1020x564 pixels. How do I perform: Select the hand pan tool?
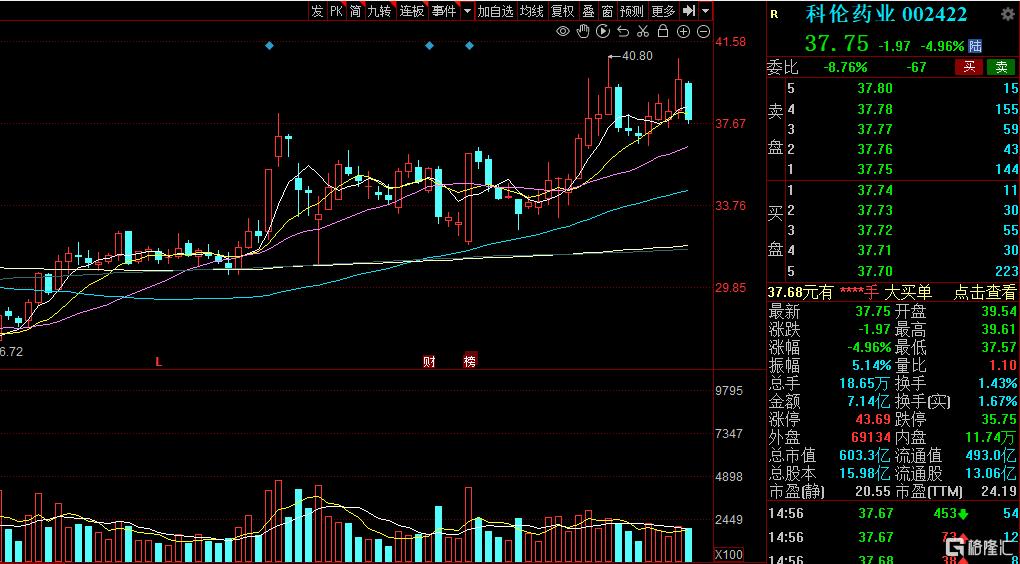pyautogui.click(x=584, y=31)
